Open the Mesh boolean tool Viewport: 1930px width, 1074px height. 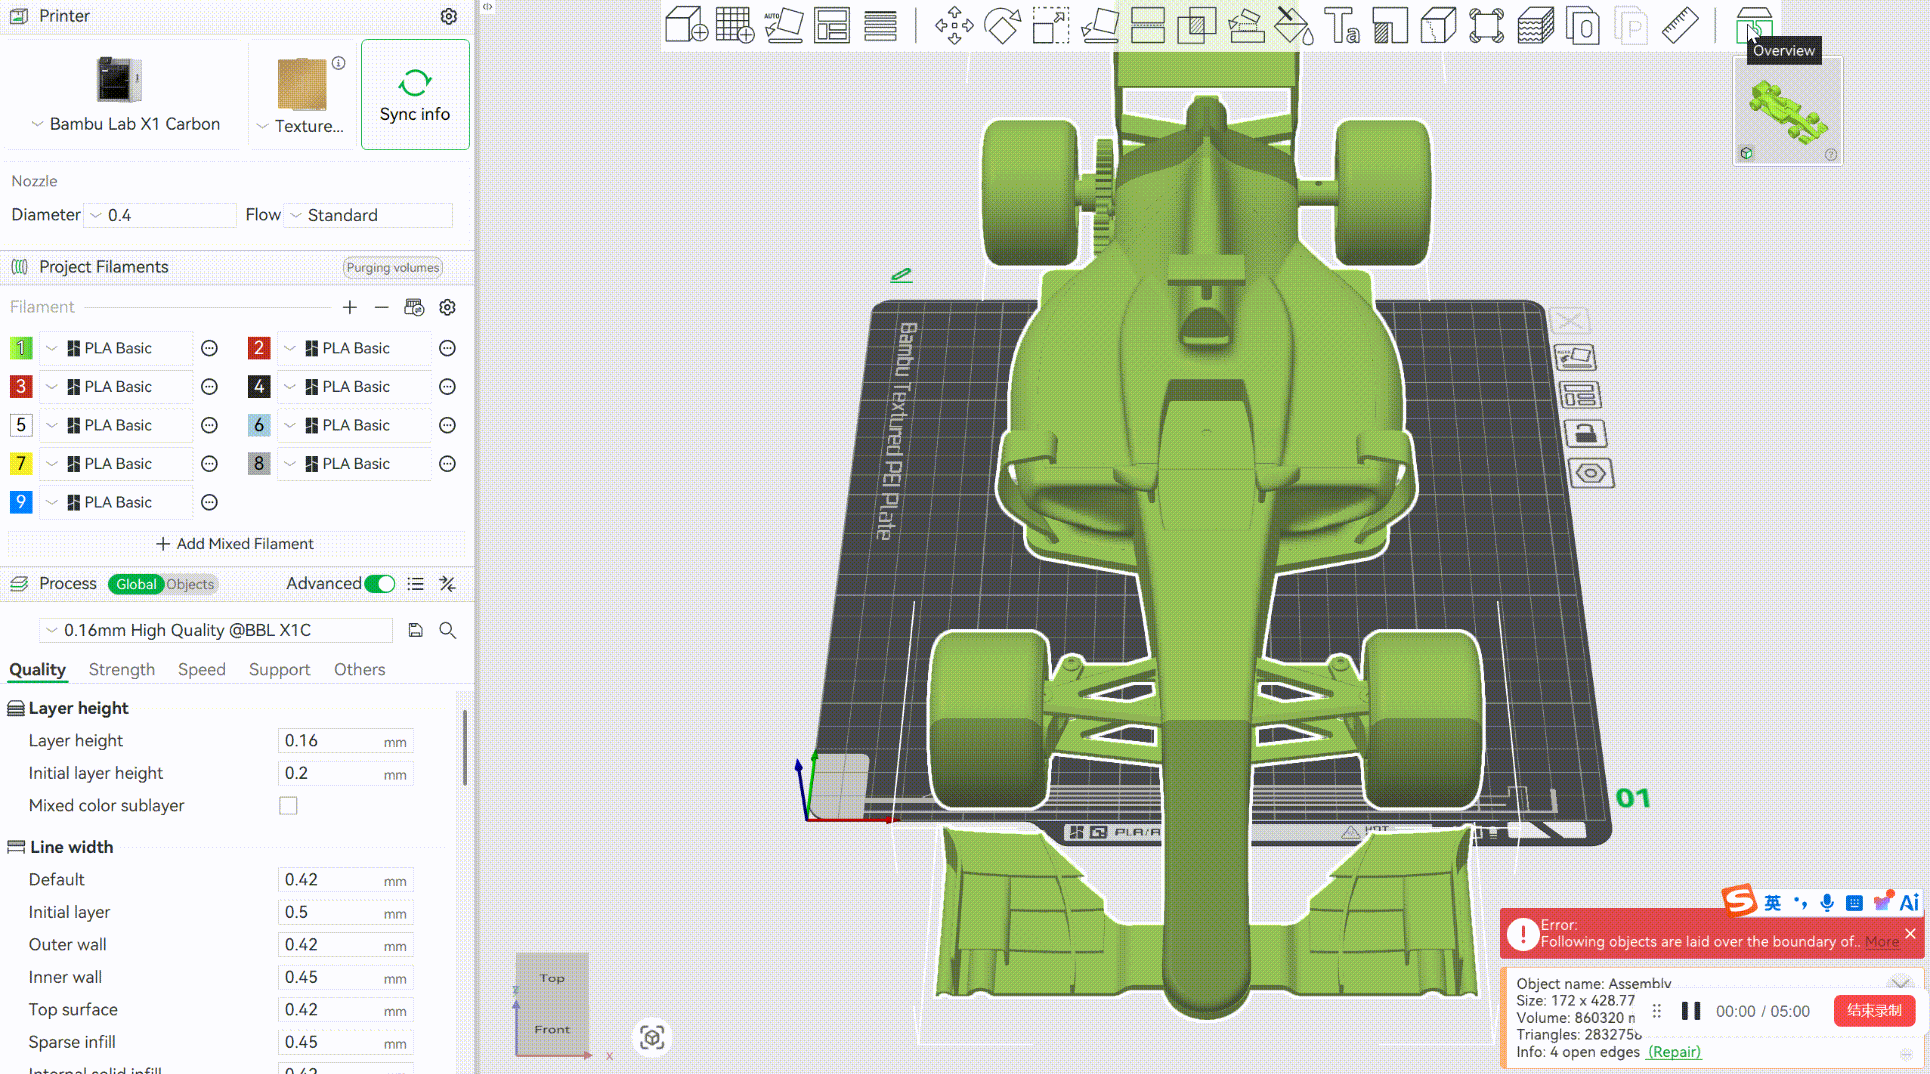(1196, 25)
